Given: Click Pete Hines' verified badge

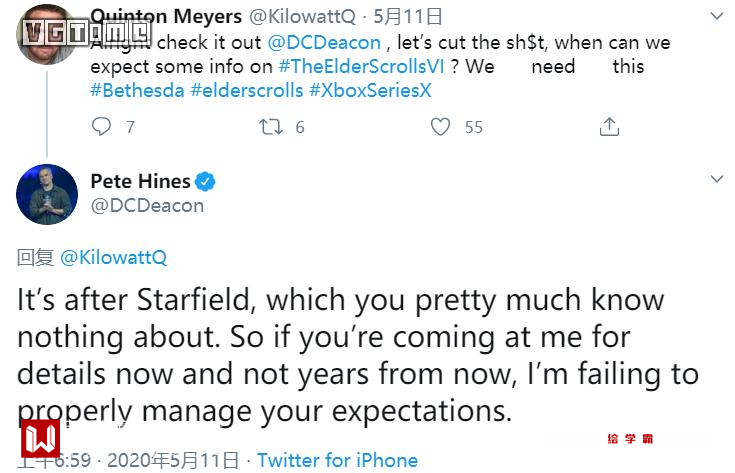Looking at the screenshot, I should (x=206, y=181).
